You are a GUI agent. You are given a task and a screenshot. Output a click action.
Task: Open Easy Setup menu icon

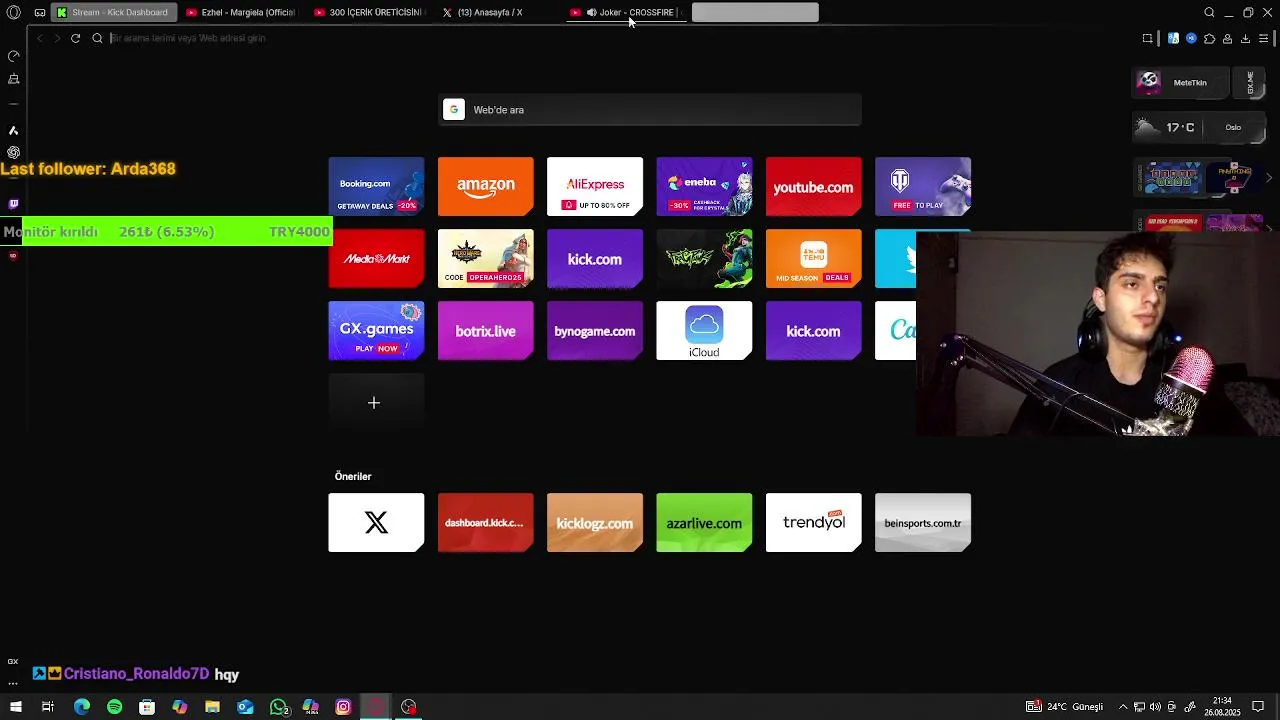(1264, 39)
